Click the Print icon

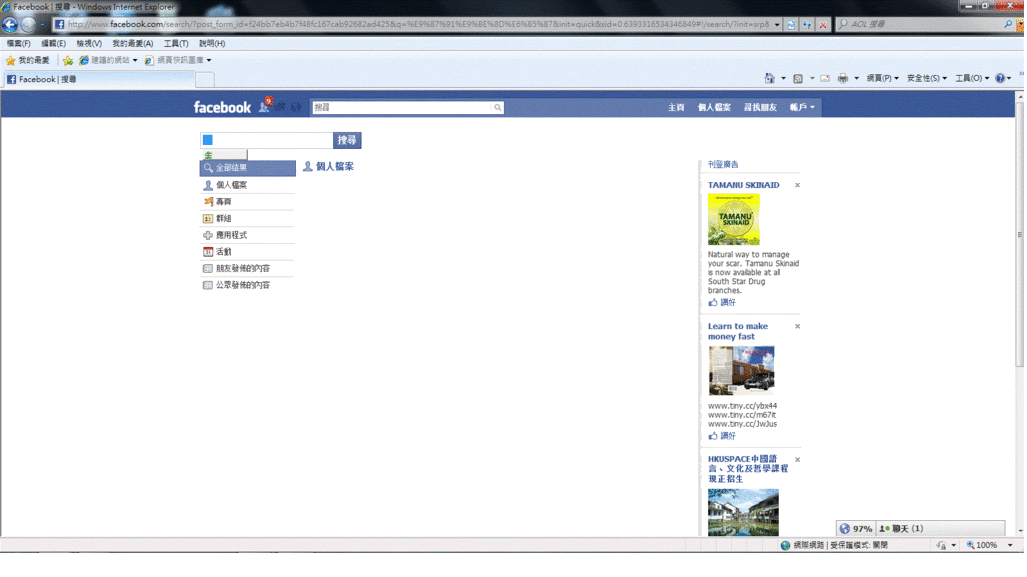pyautogui.click(x=843, y=78)
